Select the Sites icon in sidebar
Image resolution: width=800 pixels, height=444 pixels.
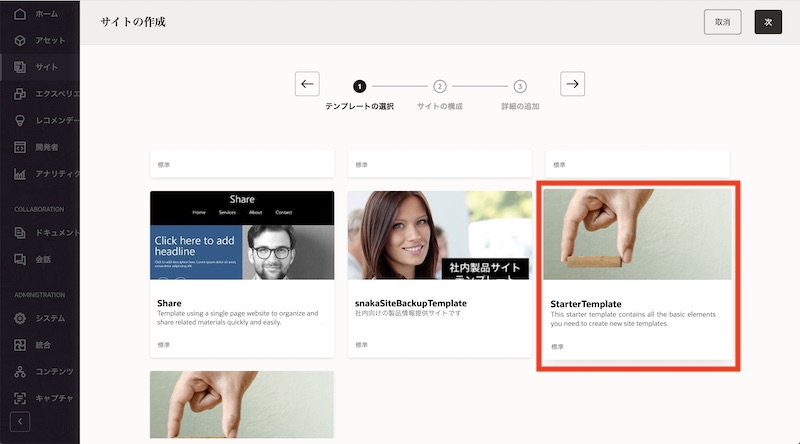[20, 68]
